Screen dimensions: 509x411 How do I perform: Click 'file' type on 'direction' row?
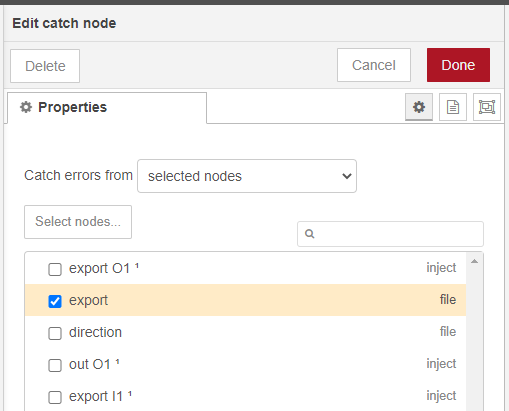tap(448, 331)
